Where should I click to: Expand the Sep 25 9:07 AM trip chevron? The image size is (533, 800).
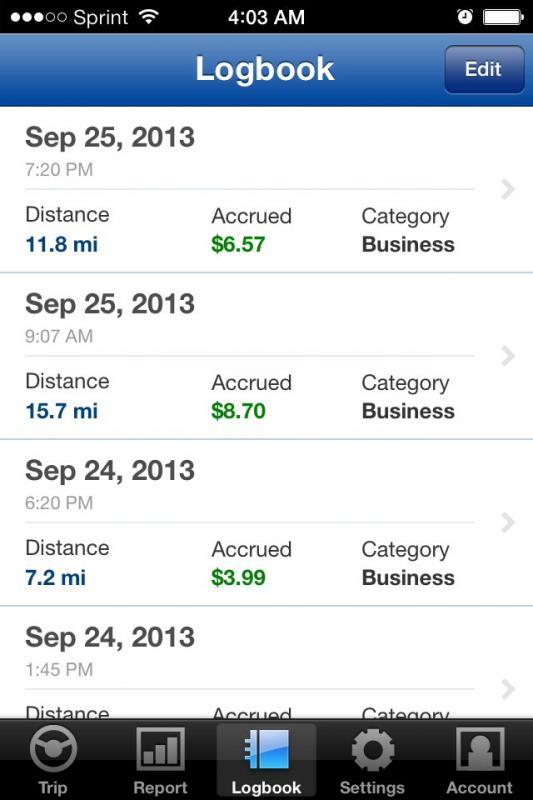[x=507, y=356]
